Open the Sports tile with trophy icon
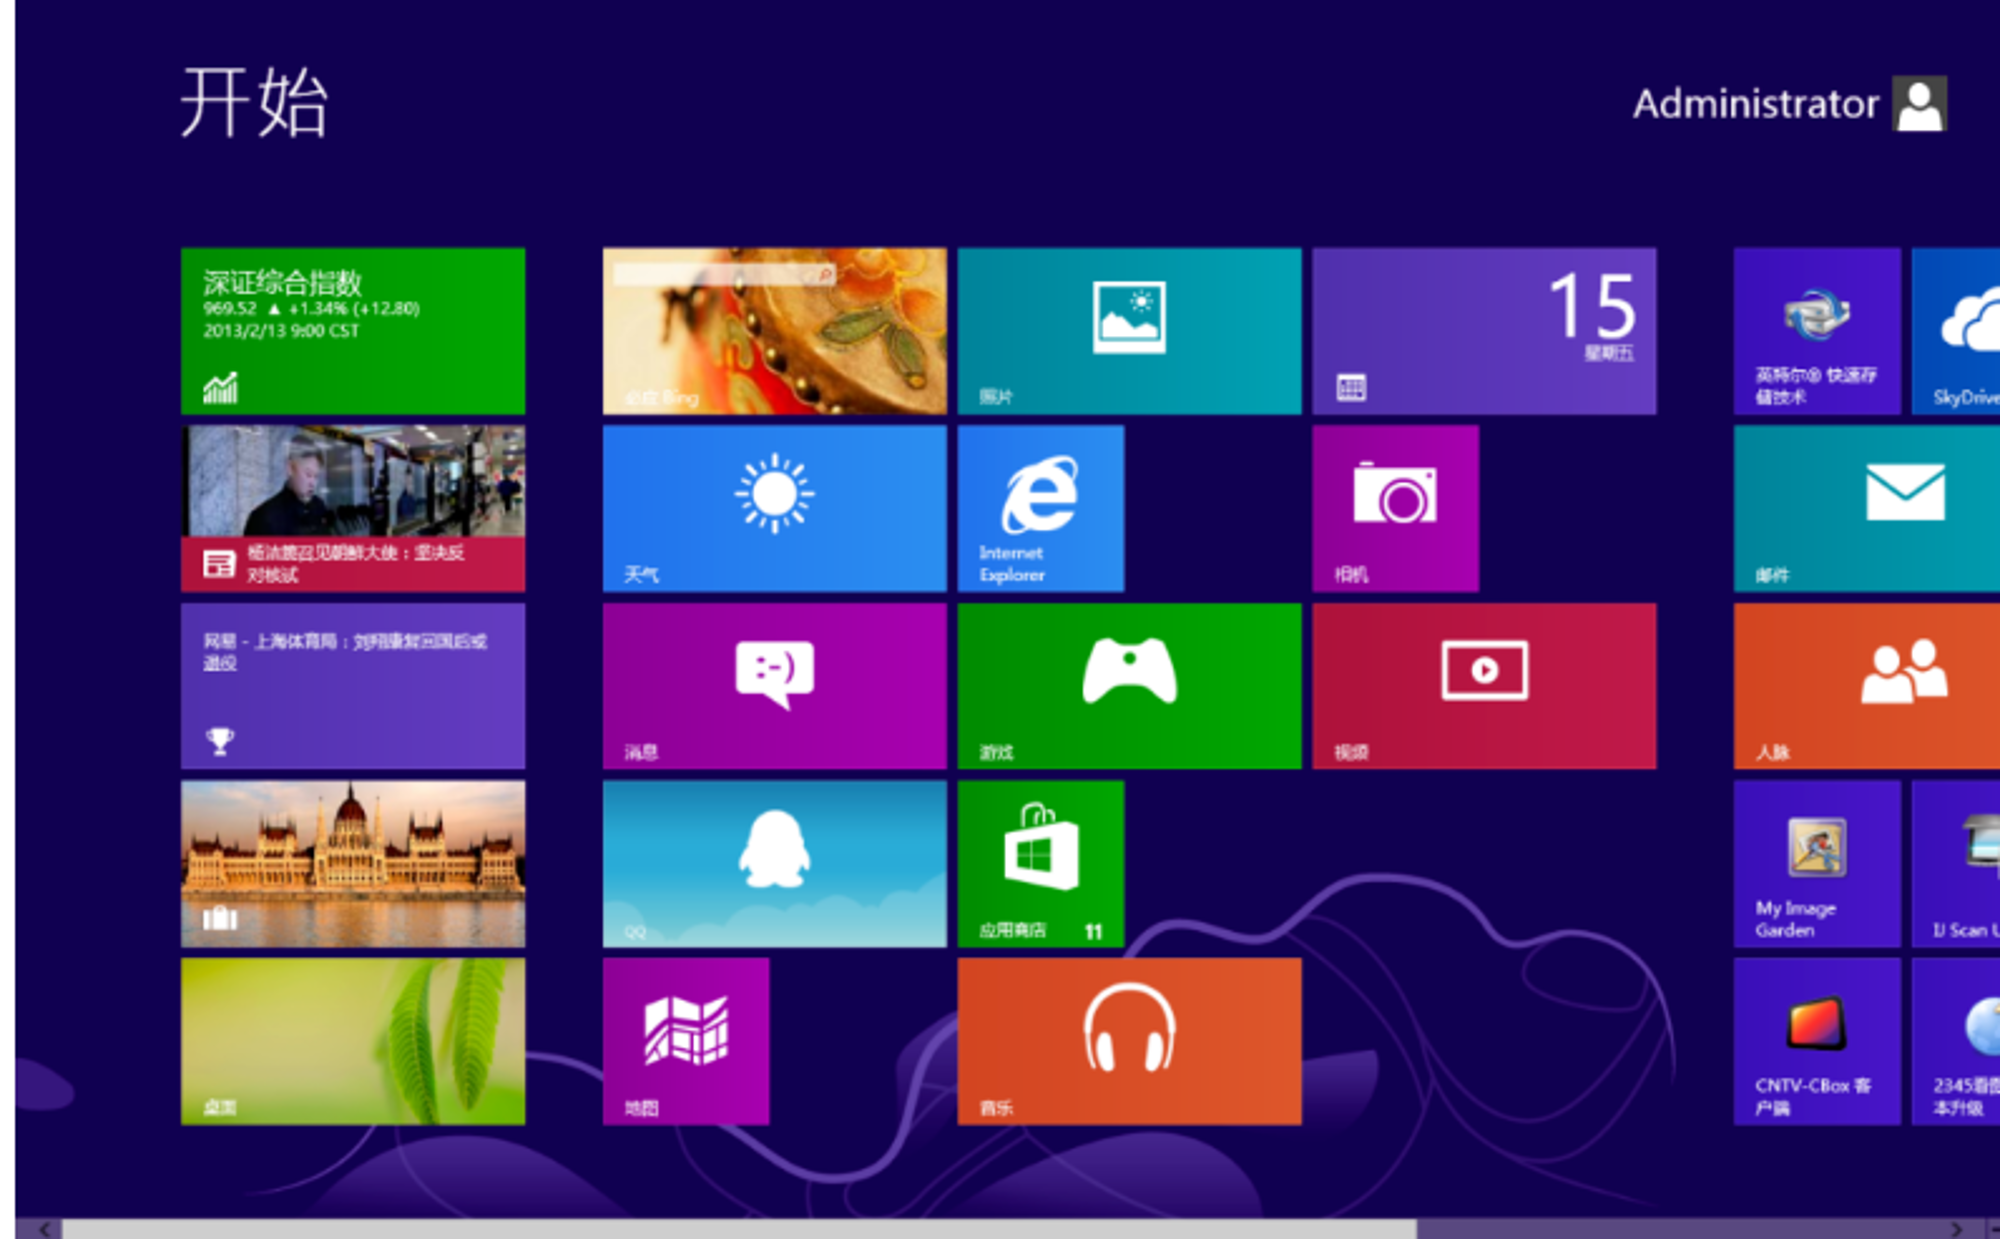The height and width of the screenshot is (1239, 2000). point(353,686)
